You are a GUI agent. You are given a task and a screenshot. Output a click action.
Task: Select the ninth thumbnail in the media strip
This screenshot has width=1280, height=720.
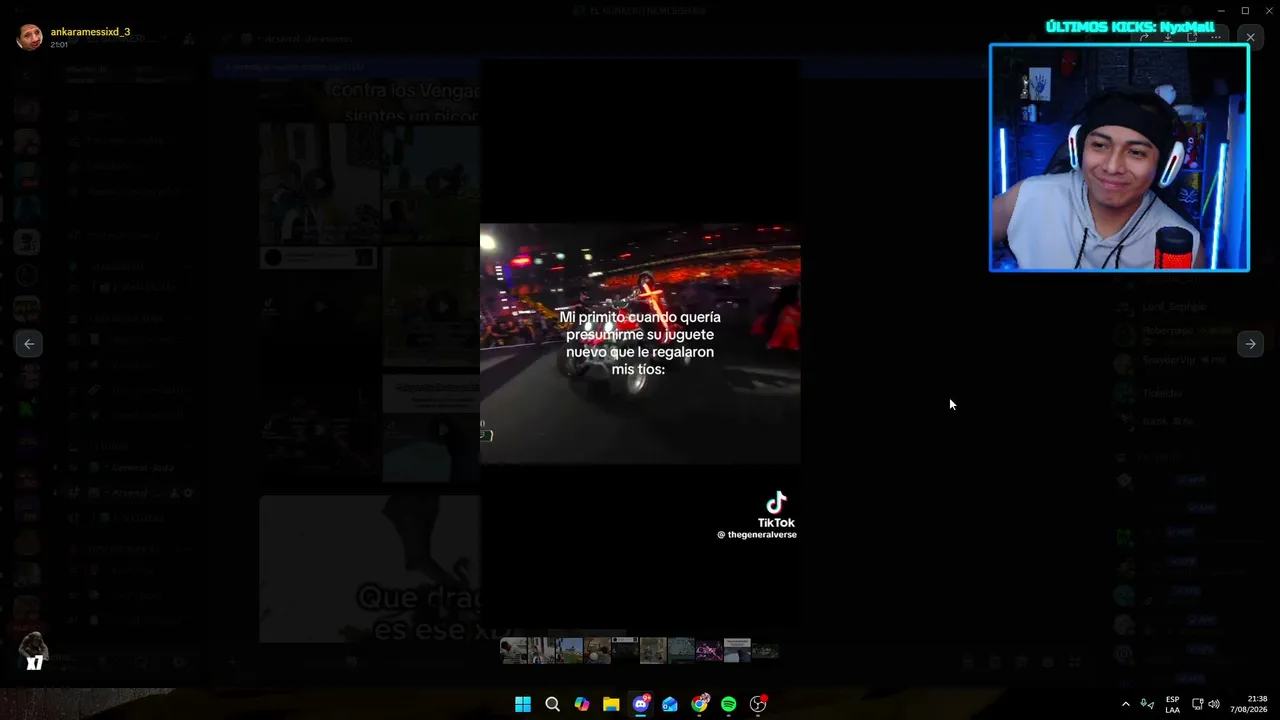[737, 651]
